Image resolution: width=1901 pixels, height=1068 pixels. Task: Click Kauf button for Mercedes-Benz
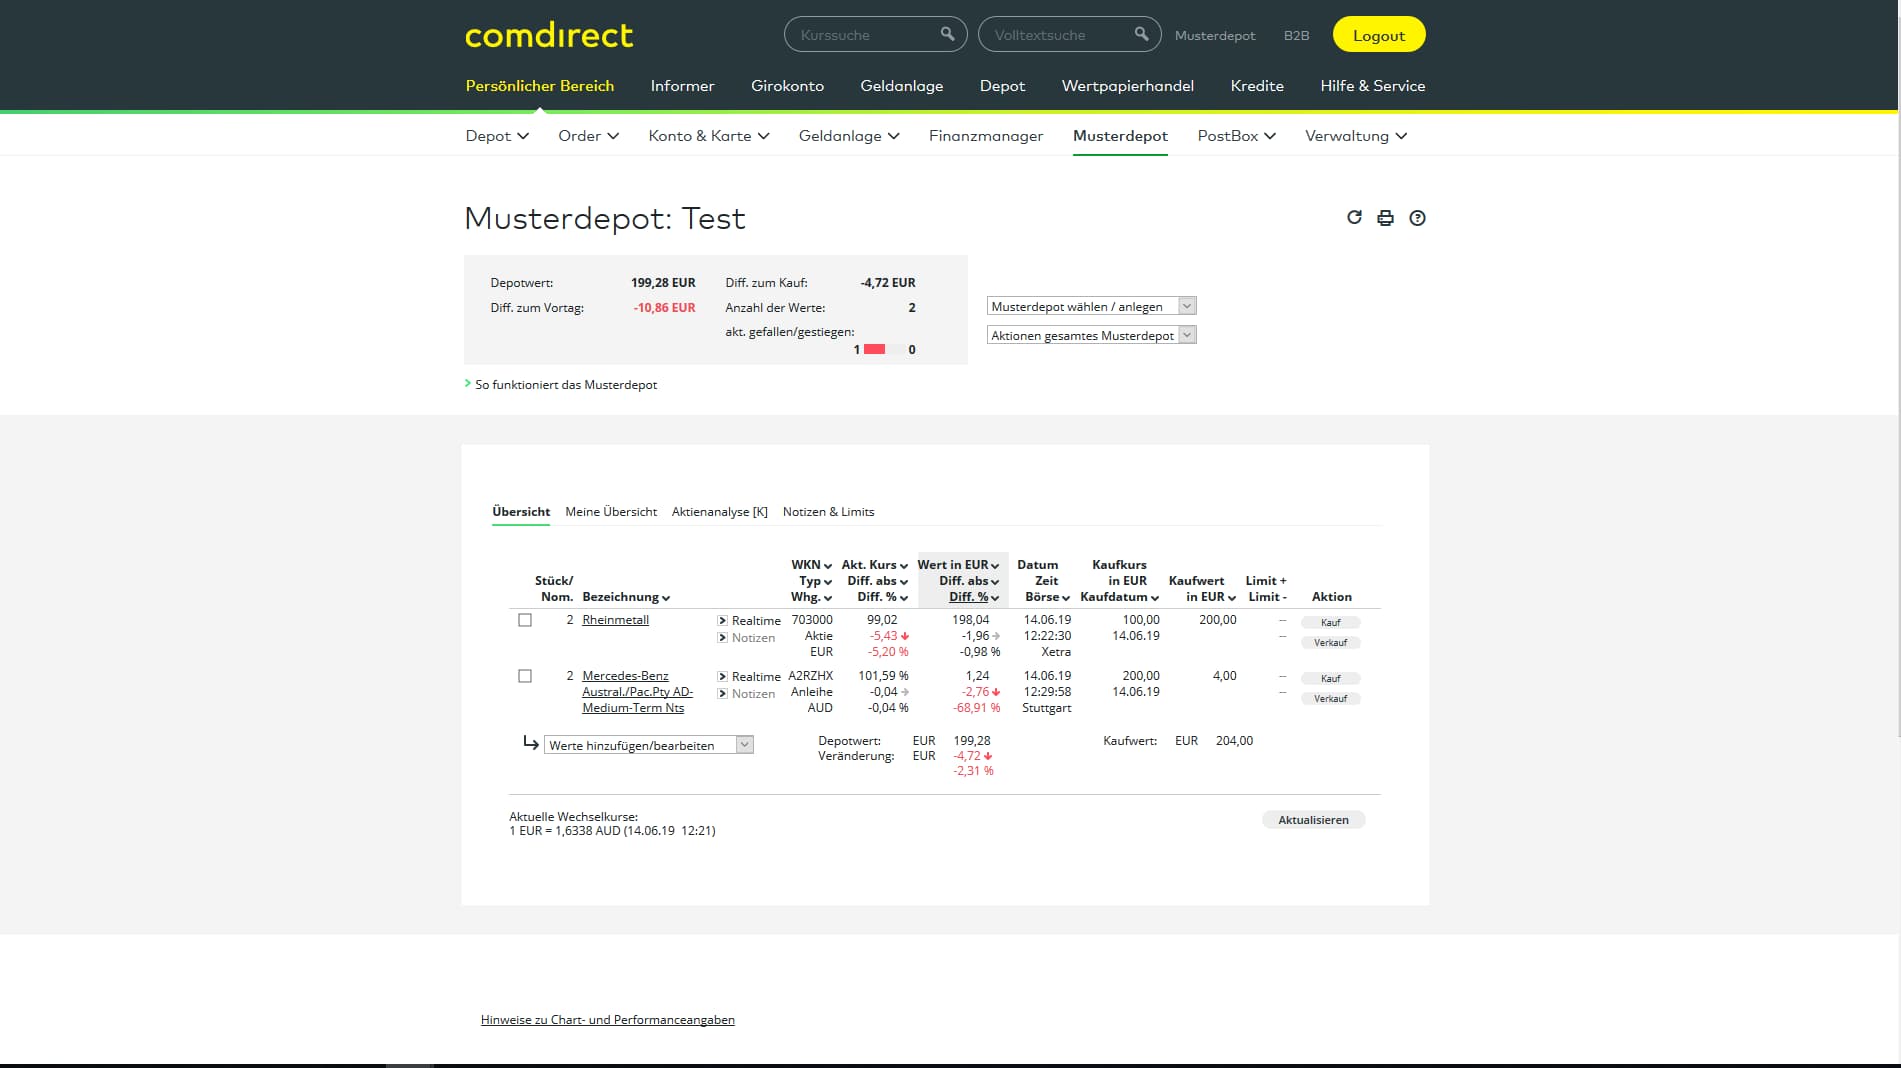1330,678
